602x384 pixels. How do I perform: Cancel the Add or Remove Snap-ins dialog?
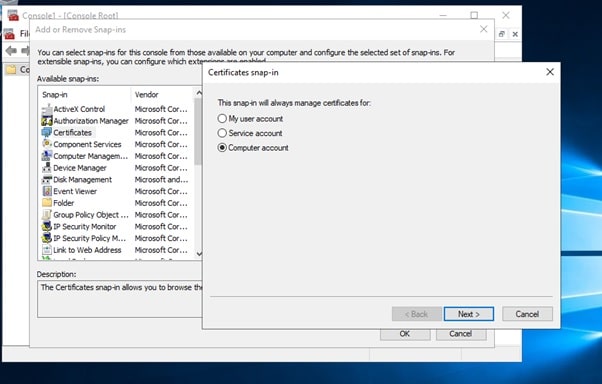point(461,334)
